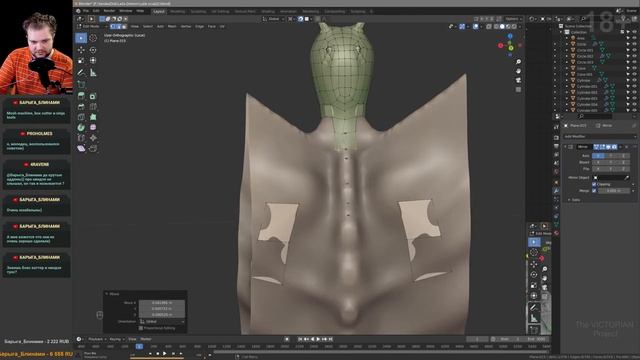640x360 pixels.
Task: Open the Modifiers wrench properties tab
Action: coord(556,191)
